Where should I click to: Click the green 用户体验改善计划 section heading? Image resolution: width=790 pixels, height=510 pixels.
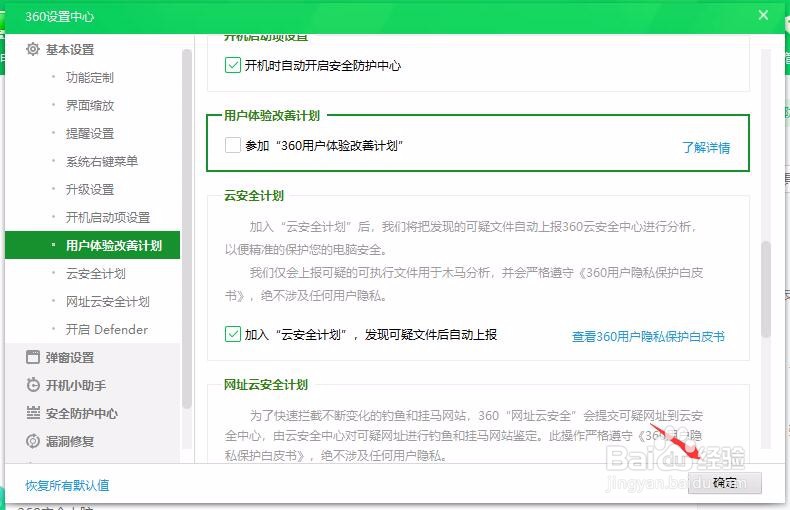(272, 115)
